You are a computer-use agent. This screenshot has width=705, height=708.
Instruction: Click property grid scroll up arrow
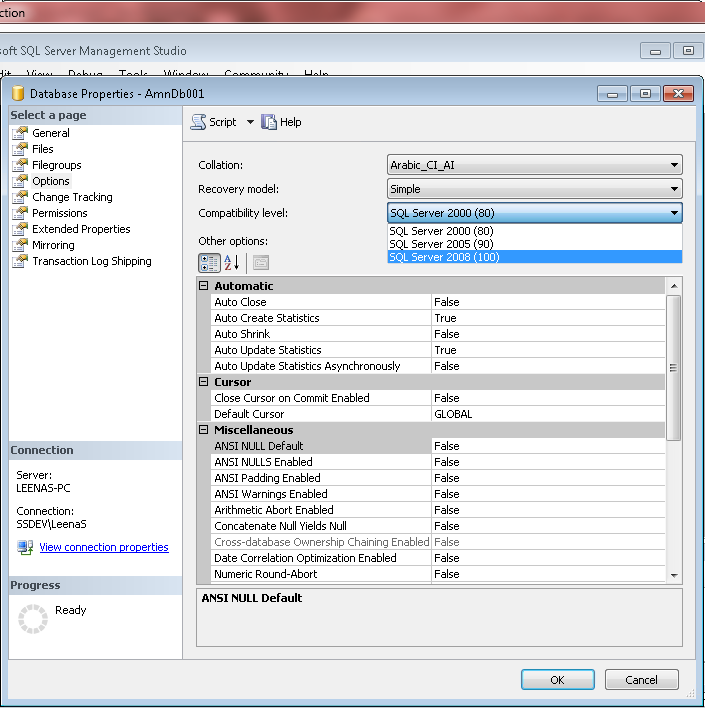(x=674, y=286)
